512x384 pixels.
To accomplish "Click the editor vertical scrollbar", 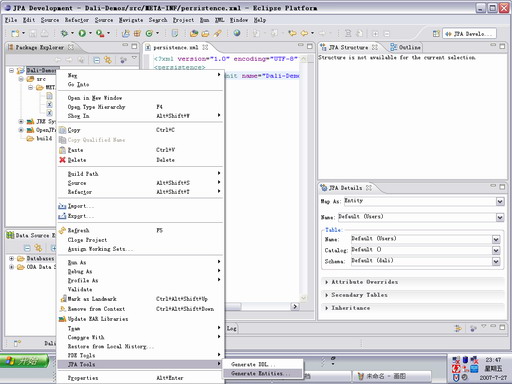I will [303, 177].
